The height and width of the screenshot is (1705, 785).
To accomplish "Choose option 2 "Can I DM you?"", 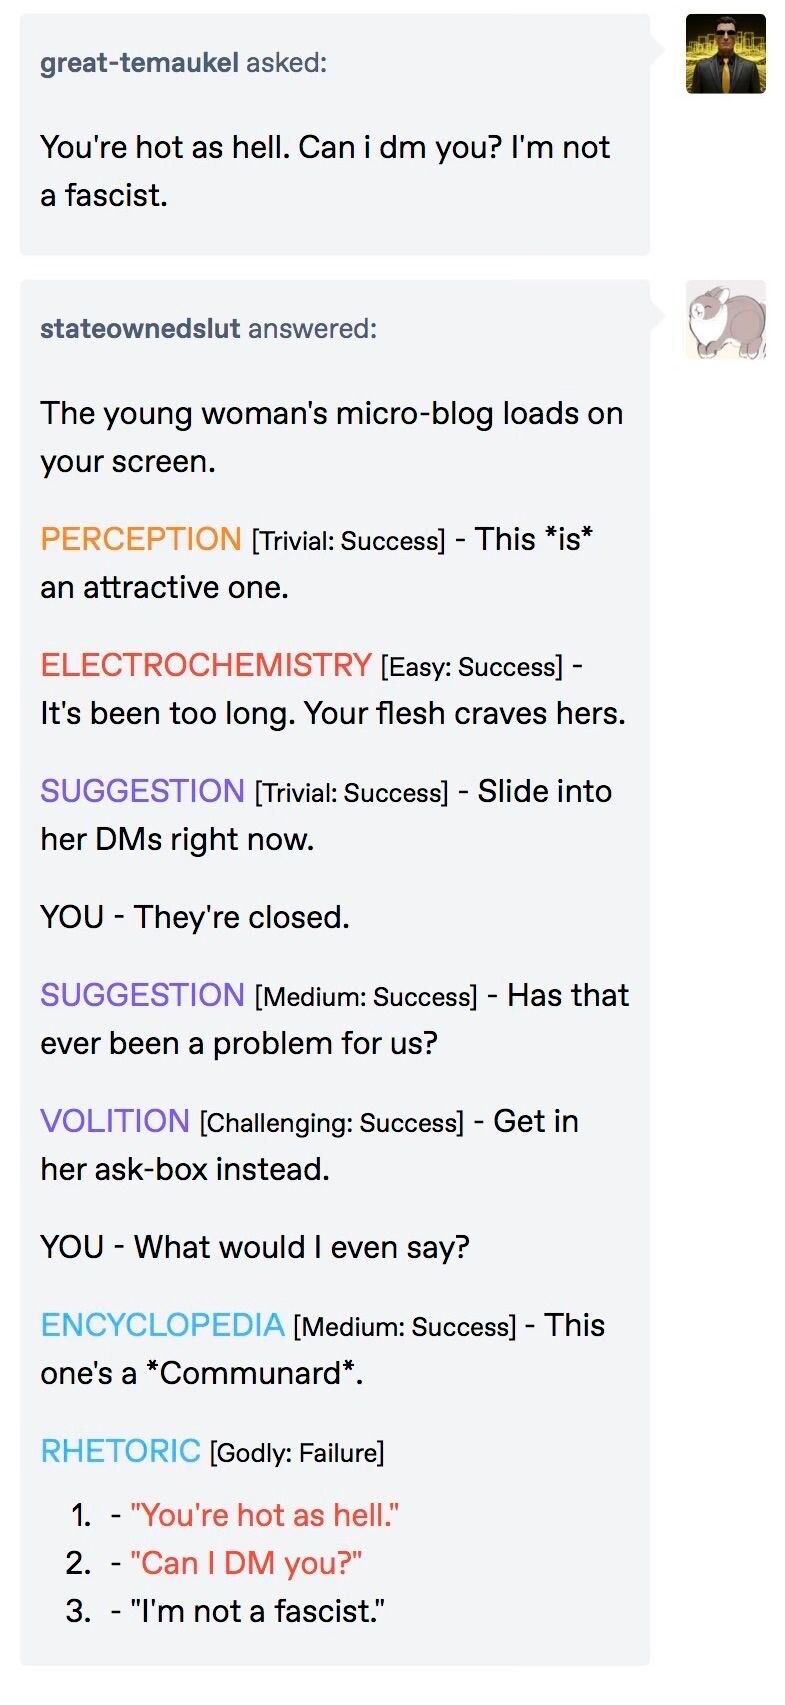I will click(x=246, y=1563).
